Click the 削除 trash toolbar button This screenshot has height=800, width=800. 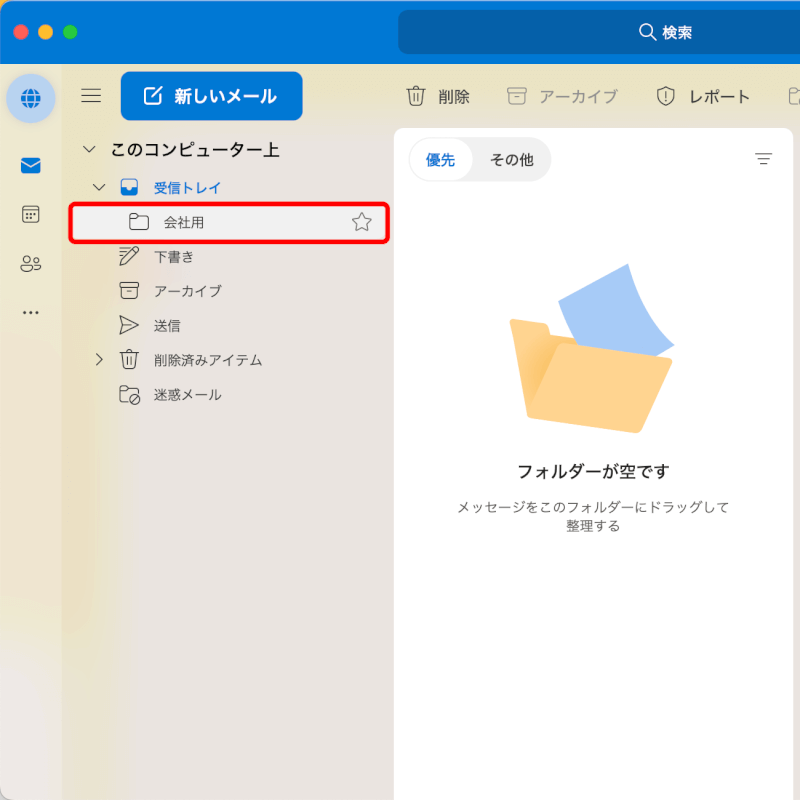pyautogui.click(x=438, y=96)
